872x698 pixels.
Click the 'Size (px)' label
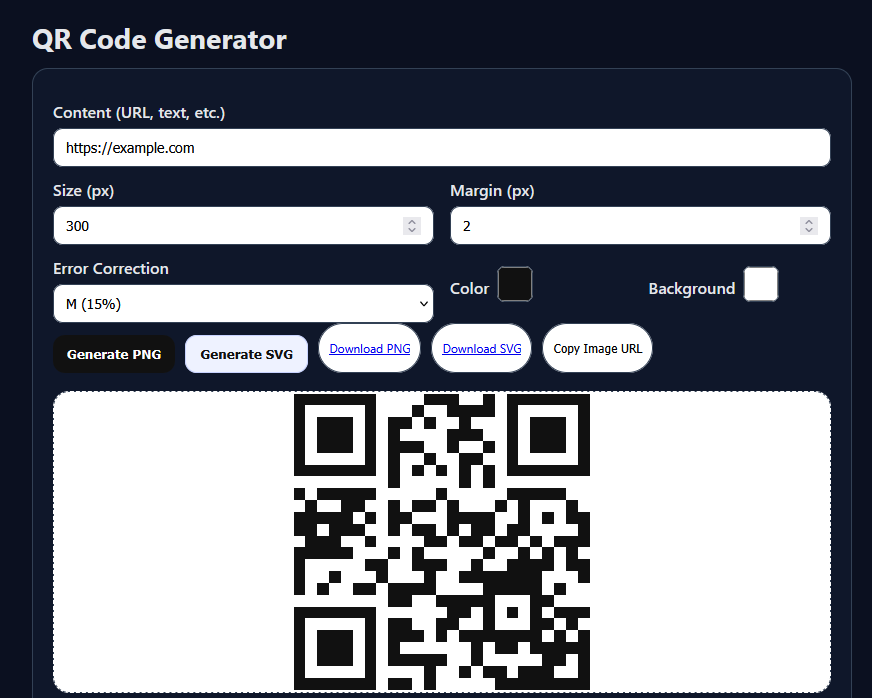pyautogui.click(x=83, y=191)
